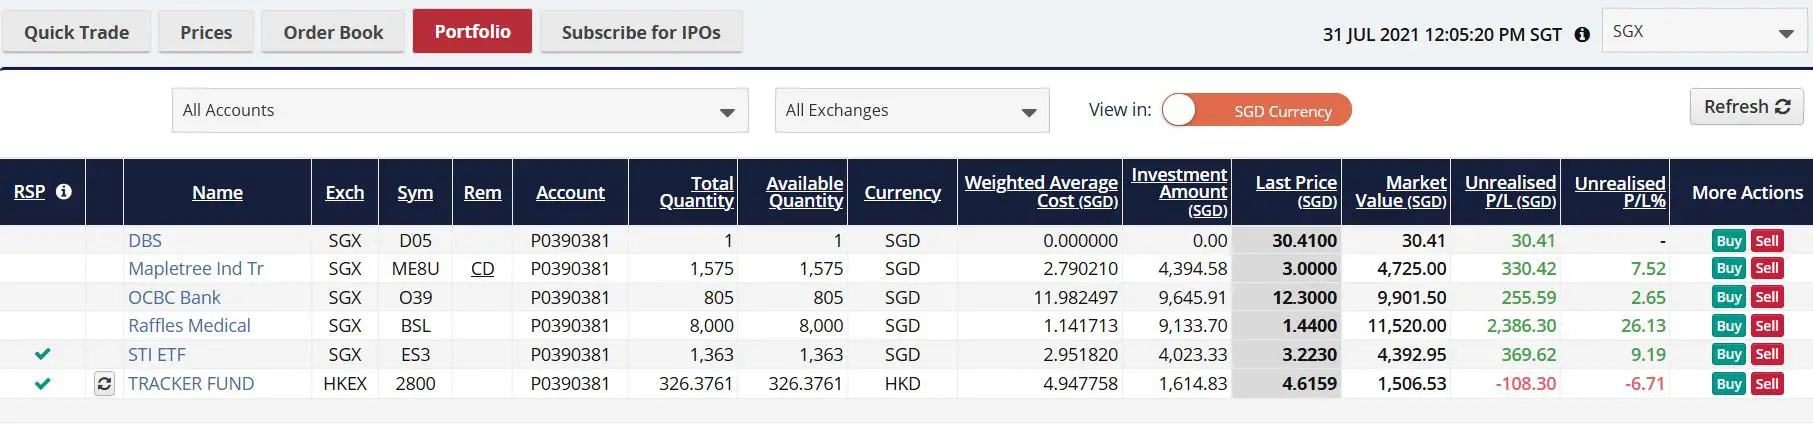Go to the Quick Trade tab
Image resolution: width=1813 pixels, height=427 pixels.
pos(76,32)
